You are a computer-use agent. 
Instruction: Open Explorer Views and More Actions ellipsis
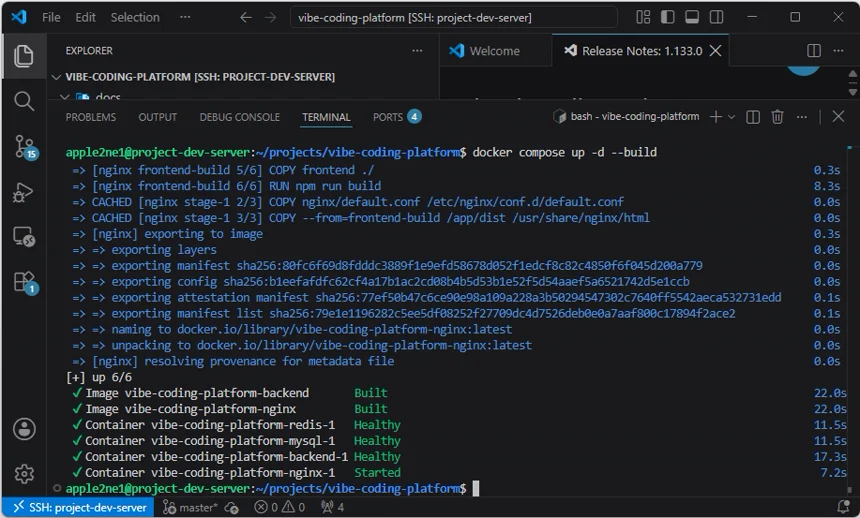(417, 50)
